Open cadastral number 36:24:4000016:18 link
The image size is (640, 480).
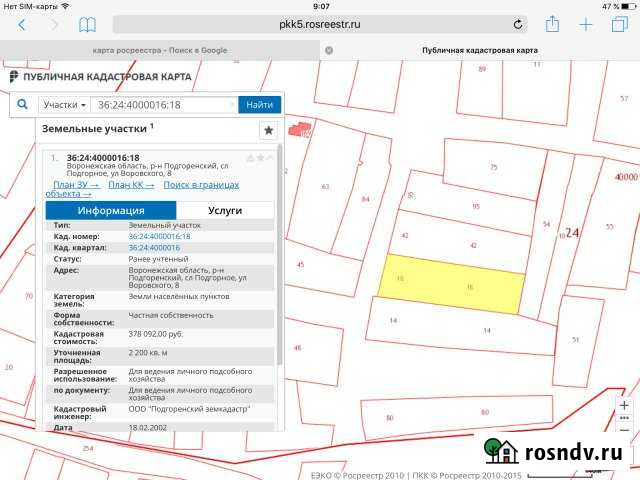[x=160, y=236]
